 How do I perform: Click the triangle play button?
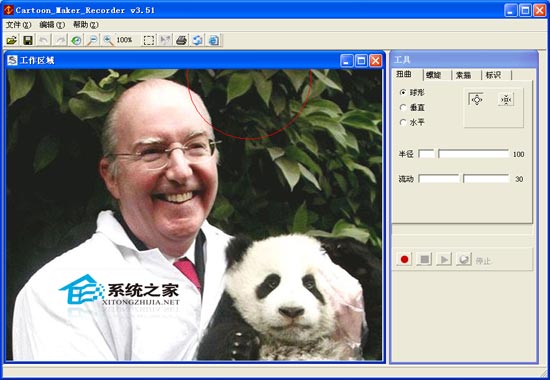(444, 259)
